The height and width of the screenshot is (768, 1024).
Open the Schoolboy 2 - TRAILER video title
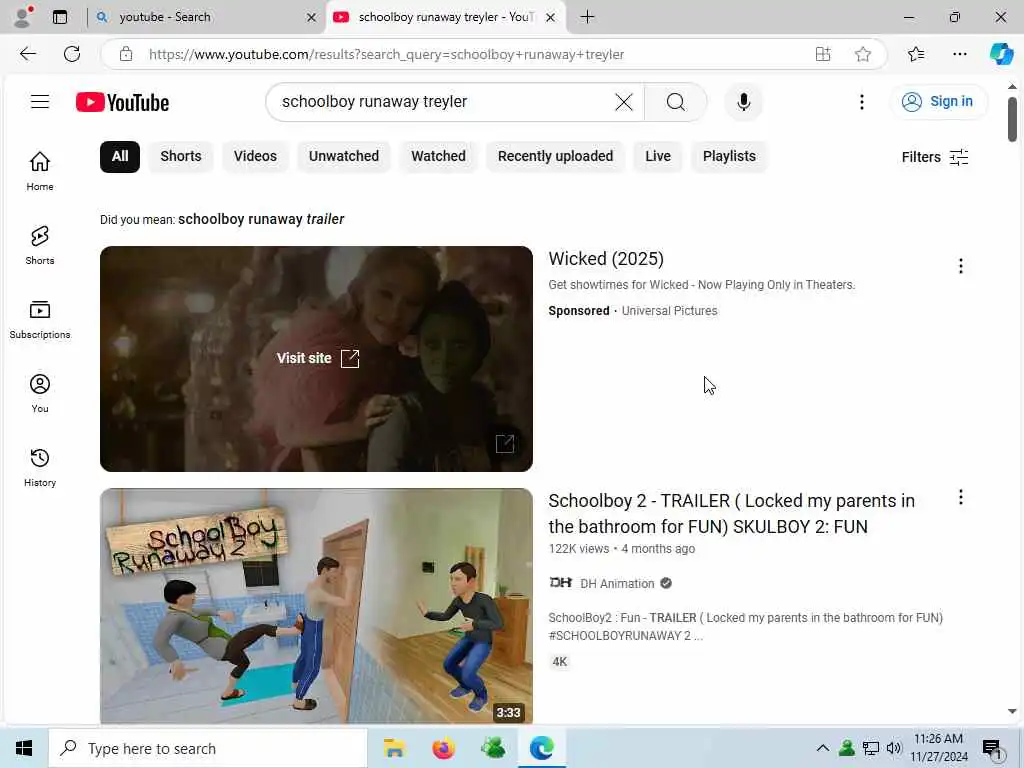[731, 514]
